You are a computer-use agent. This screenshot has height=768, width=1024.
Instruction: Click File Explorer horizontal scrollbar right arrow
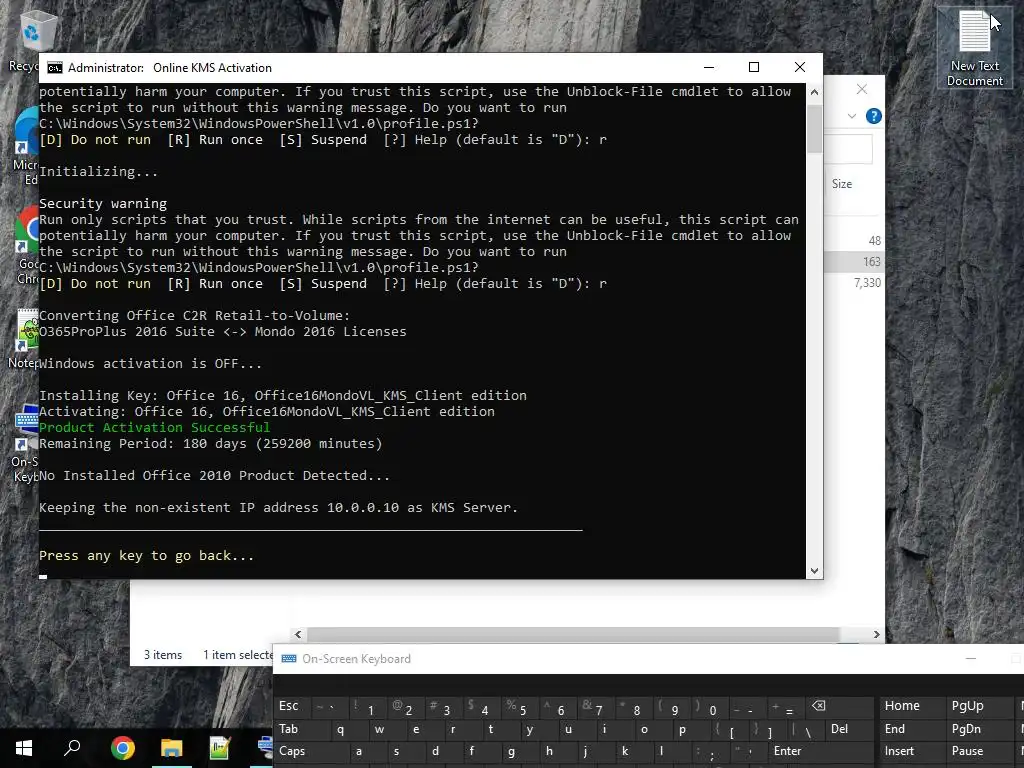[x=876, y=634]
